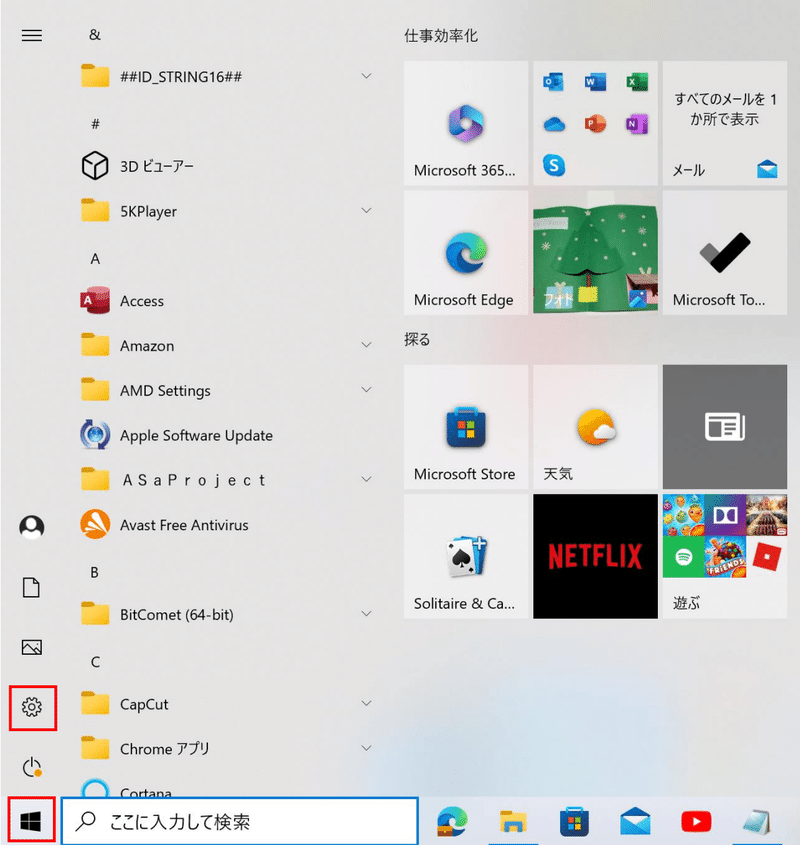Open OneDrive in the Office tile group
The width and height of the screenshot is (800, 845).
pyautogui.click(x=554, y=124)
